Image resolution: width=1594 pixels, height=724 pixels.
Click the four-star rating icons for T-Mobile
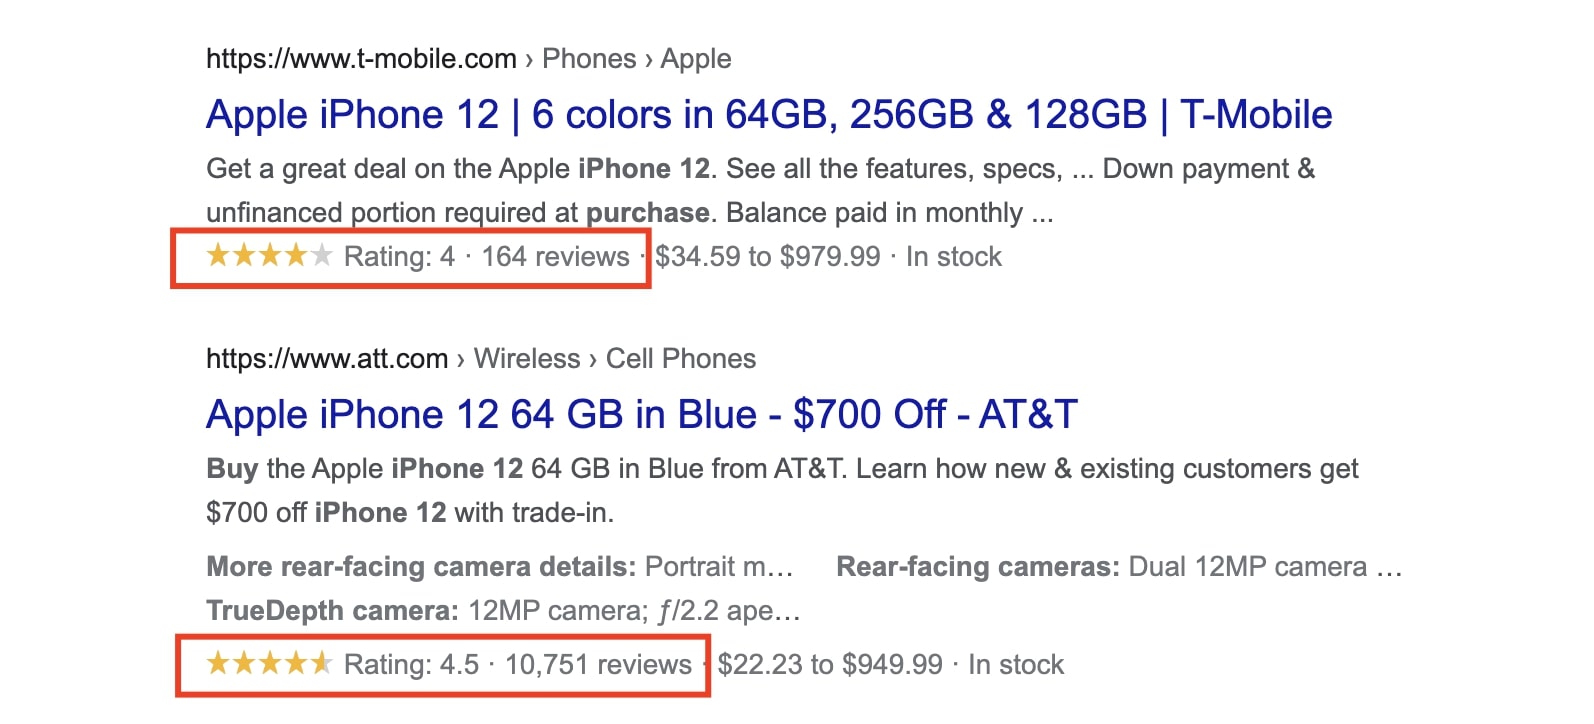click(x=269, y=256)
